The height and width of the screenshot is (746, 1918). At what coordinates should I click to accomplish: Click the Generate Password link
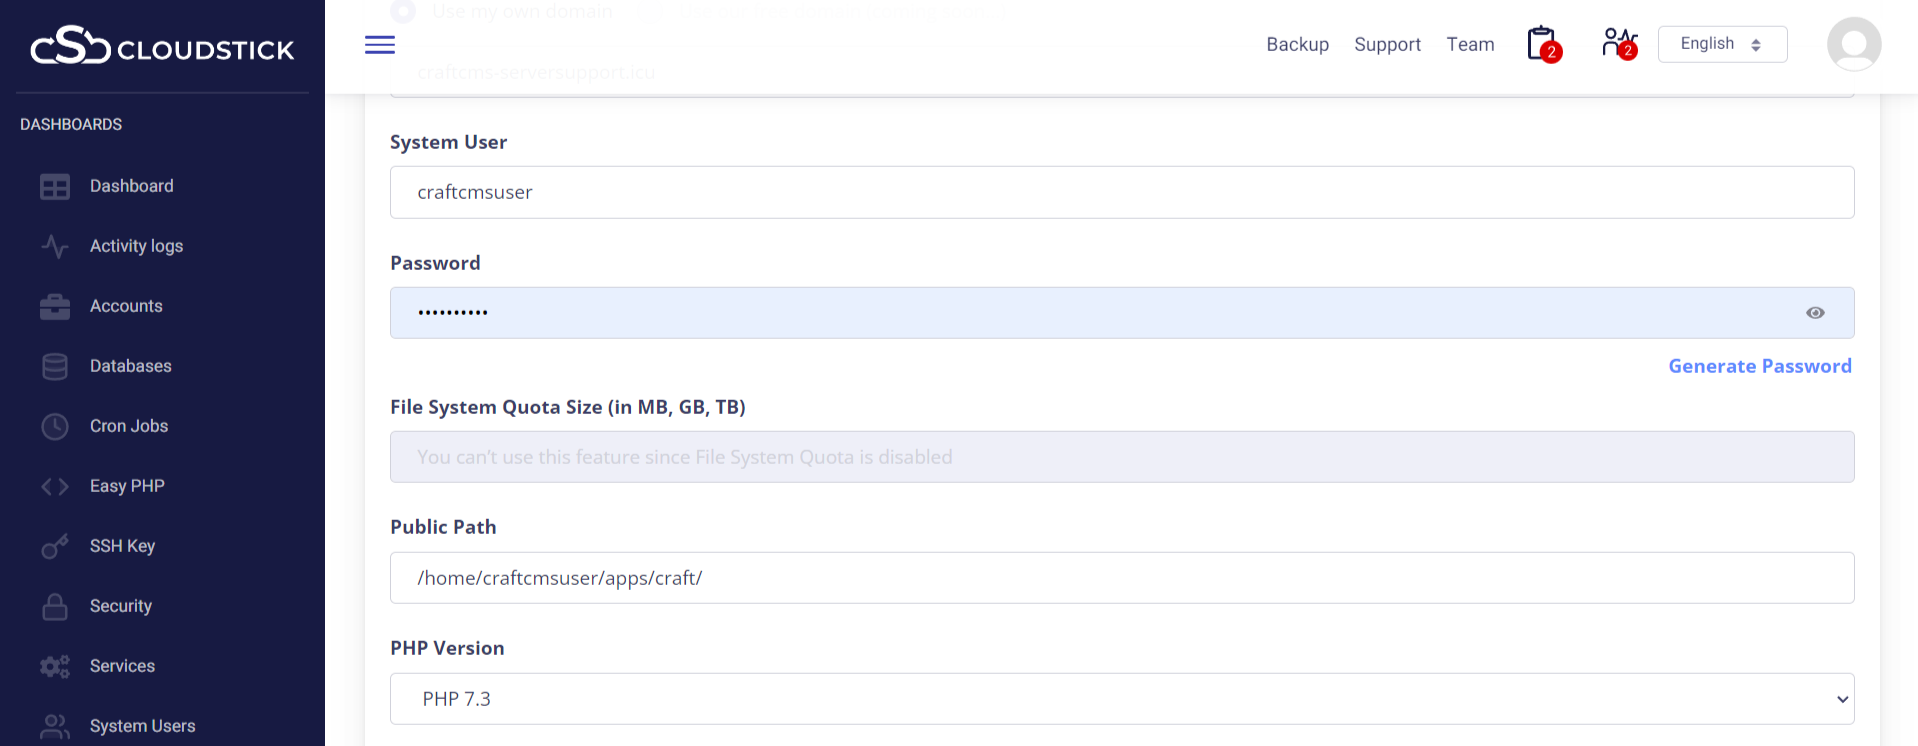pos(1759,366)
